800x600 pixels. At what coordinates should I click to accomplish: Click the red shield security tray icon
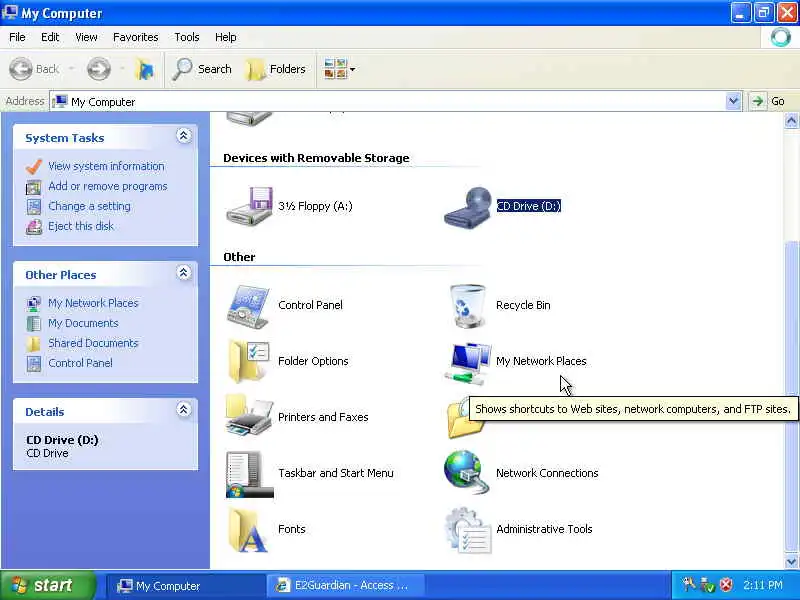coord(726,585)
